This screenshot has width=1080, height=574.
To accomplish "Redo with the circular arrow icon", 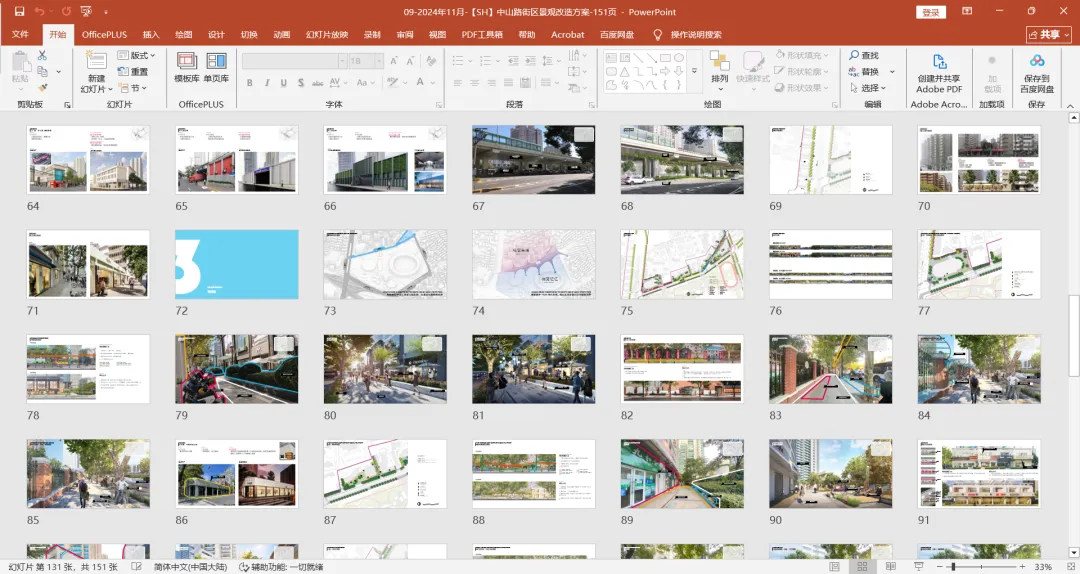I will (x=66, y=12).
